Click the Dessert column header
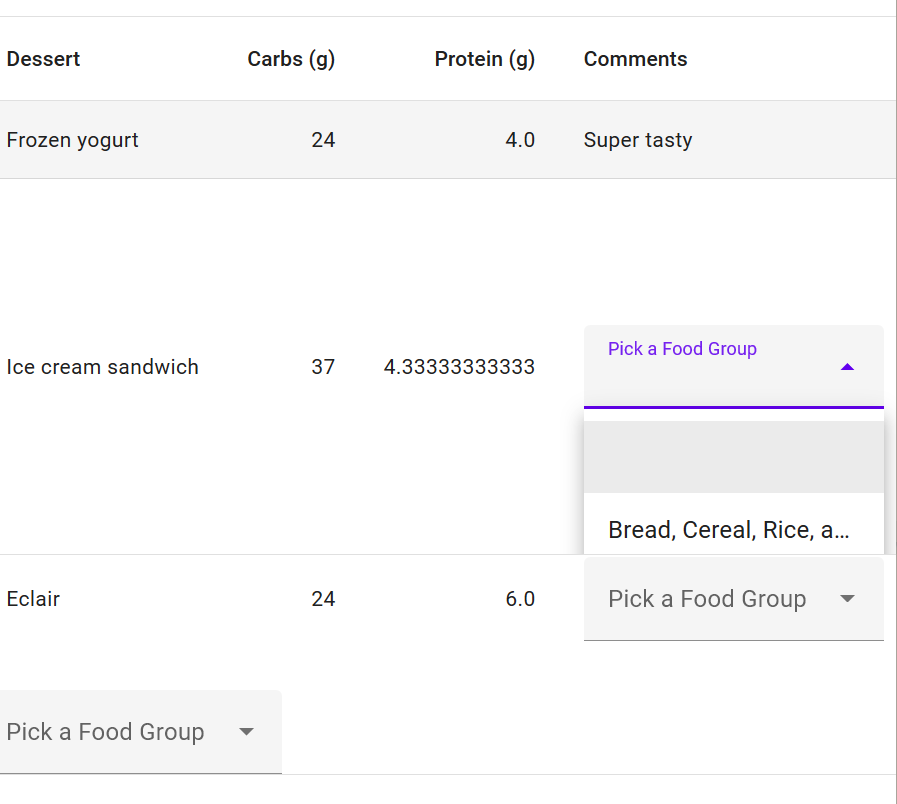Viewport: 897px width, 804px height. coord(43,59)
